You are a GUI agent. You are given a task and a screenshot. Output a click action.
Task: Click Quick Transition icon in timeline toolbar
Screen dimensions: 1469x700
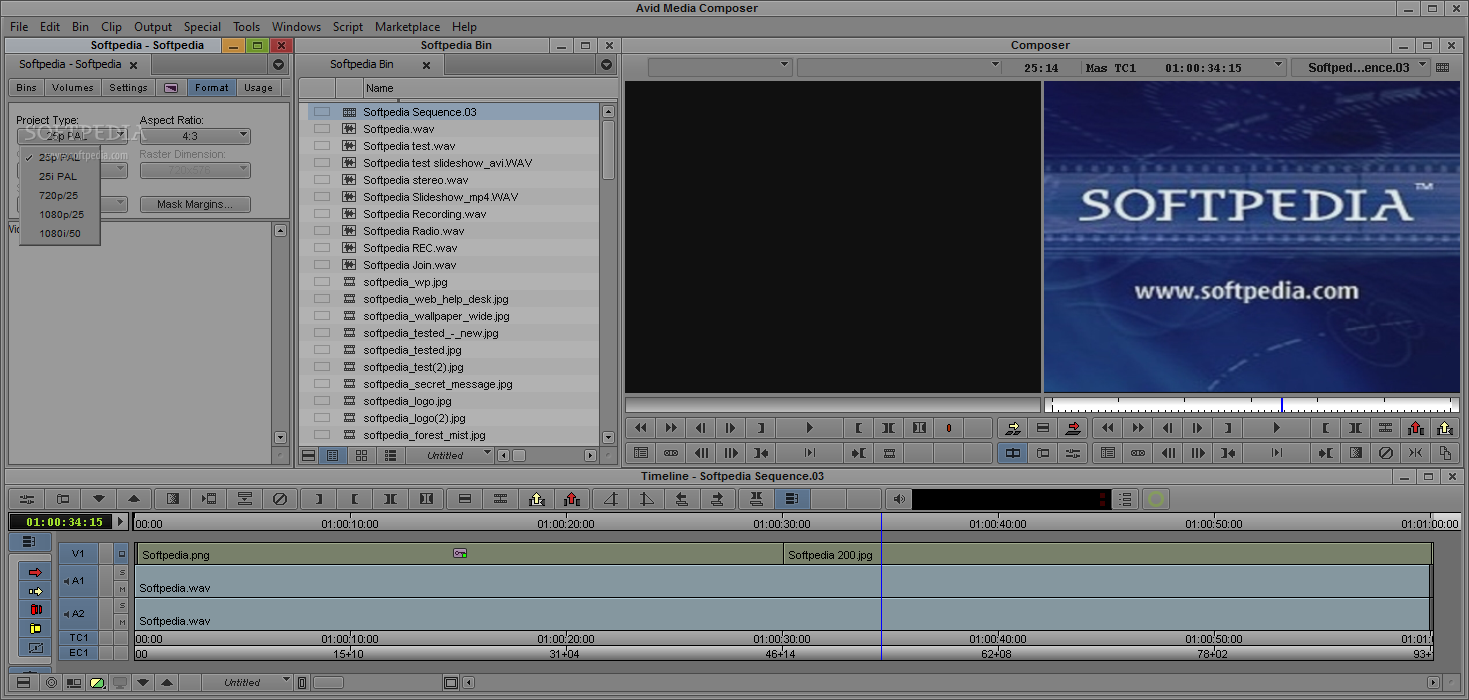click(173, 498)
